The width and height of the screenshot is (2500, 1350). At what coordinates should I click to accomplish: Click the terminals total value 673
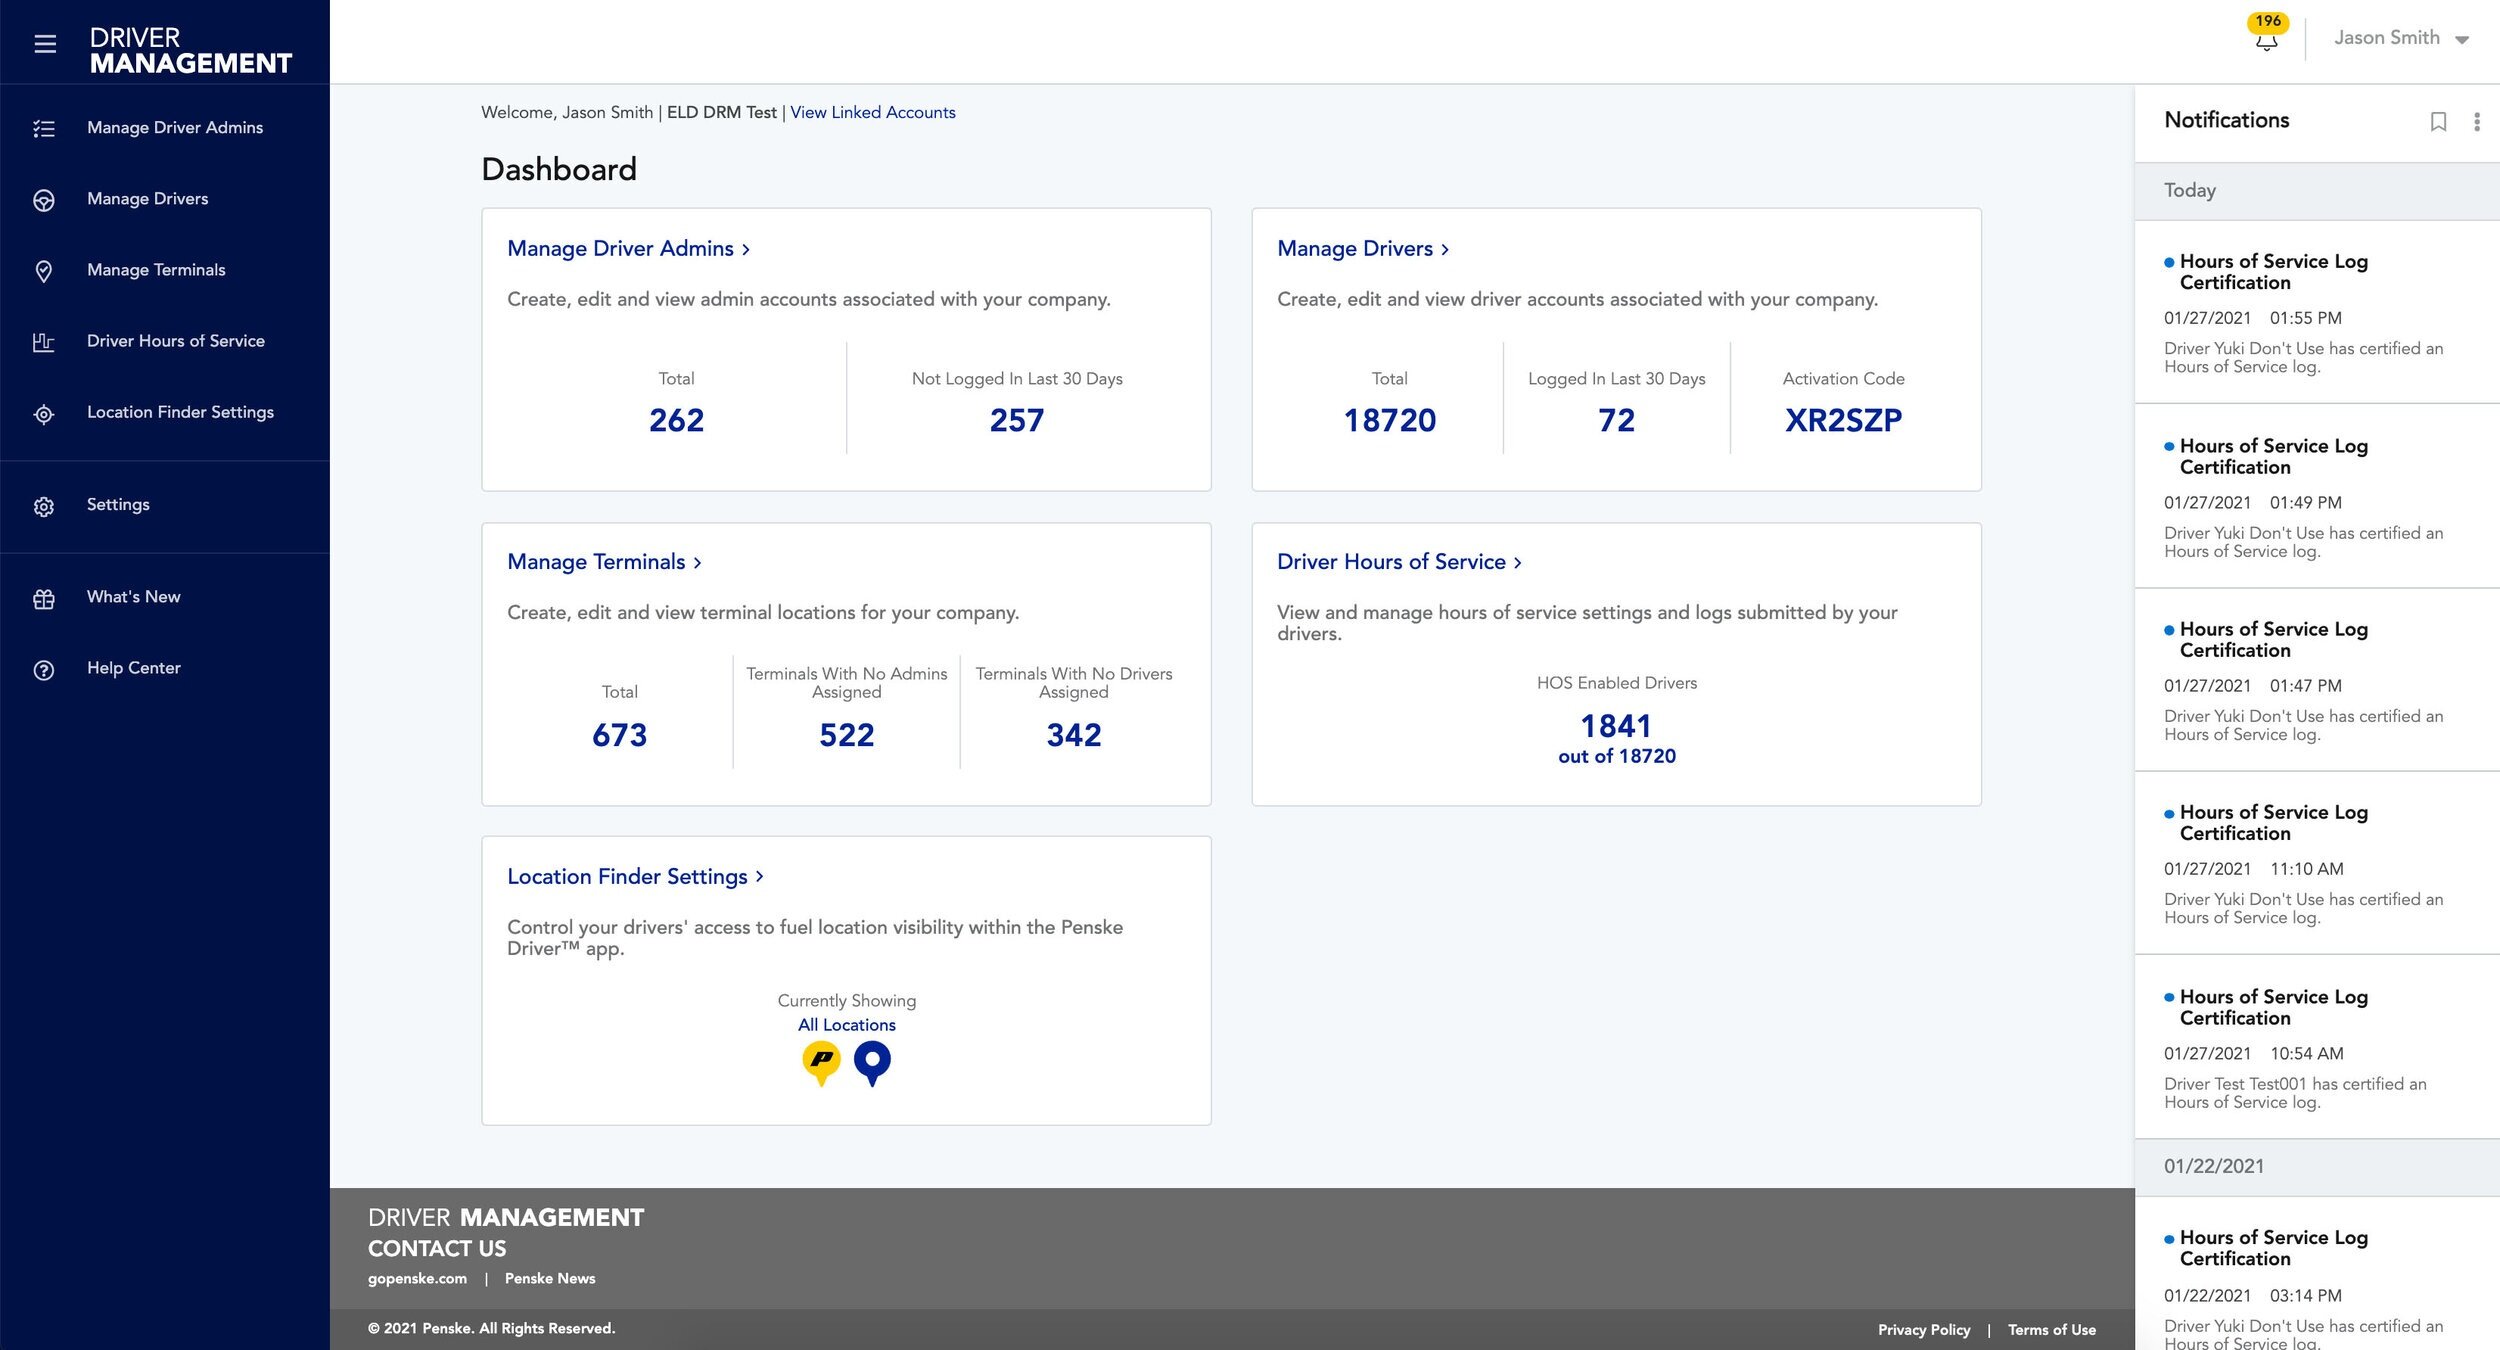click(619, 735)
